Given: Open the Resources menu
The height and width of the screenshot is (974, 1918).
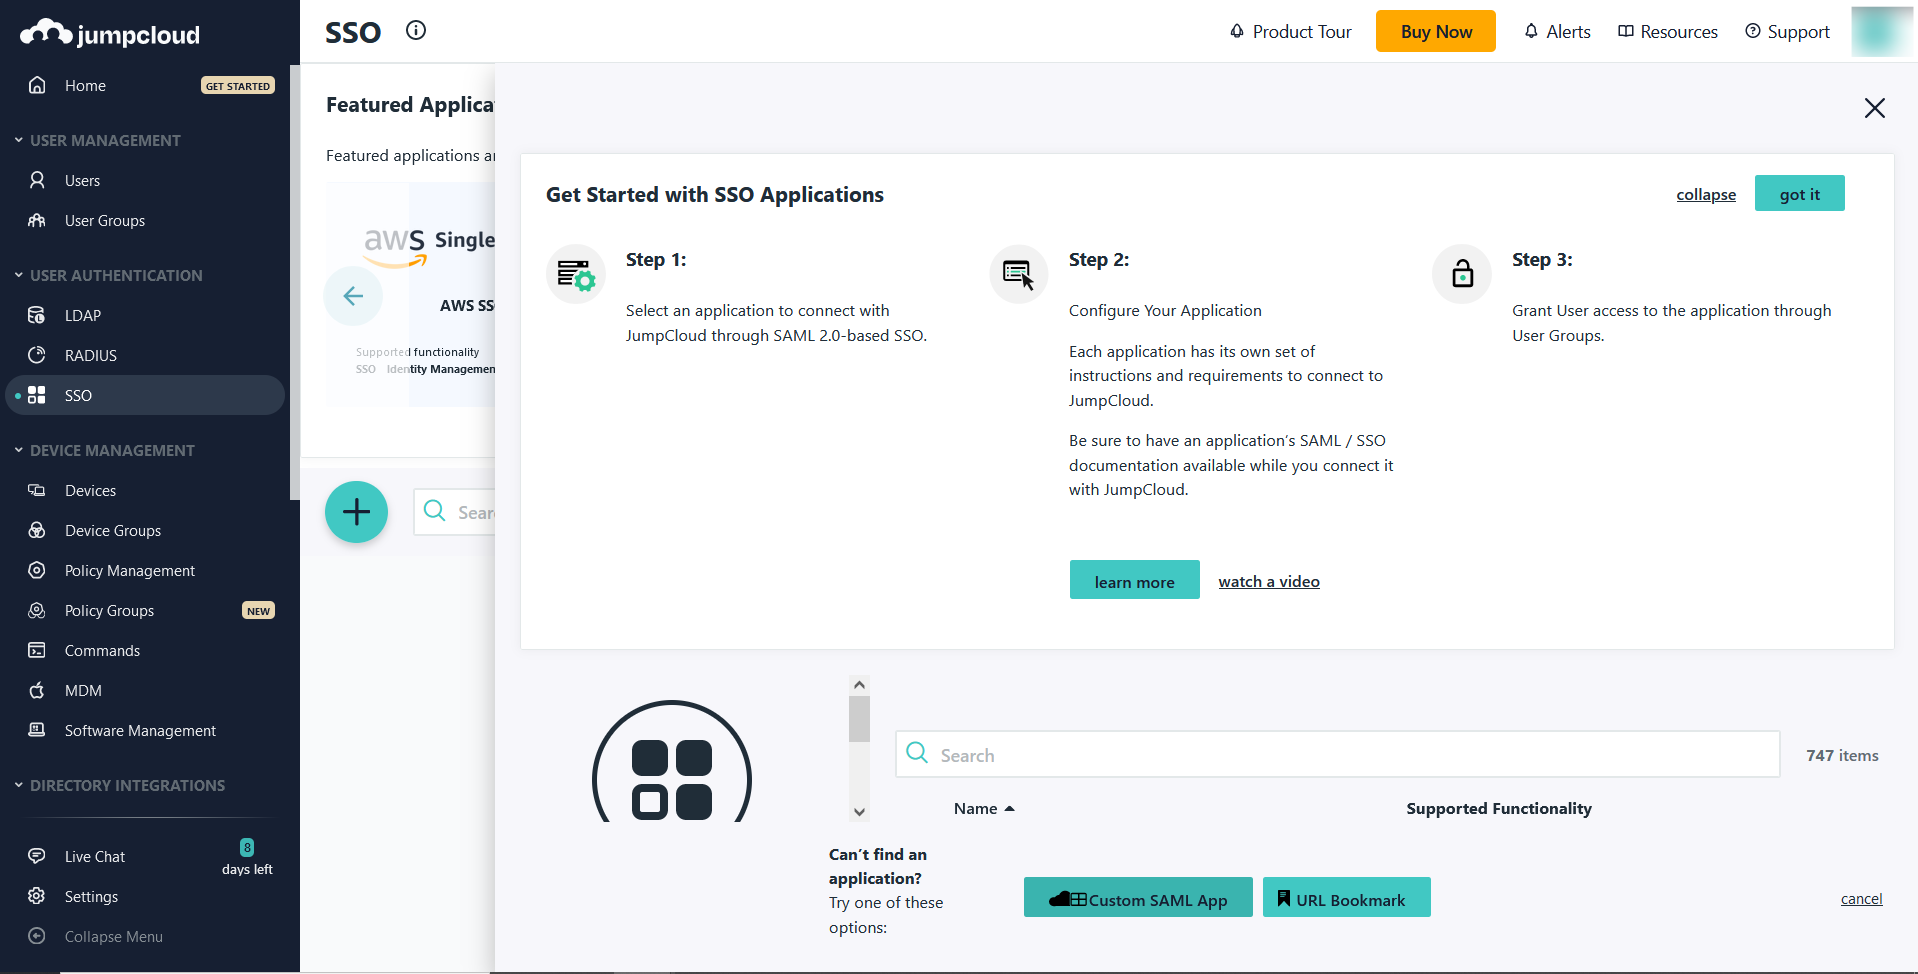Looking at the screenshot, I should tap(1666, 31).
